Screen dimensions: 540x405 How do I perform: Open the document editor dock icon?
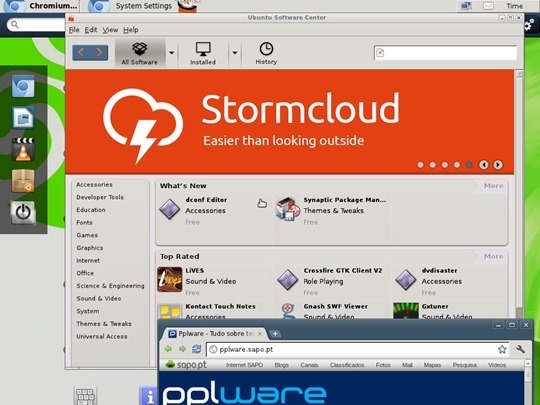click(23, 117)
